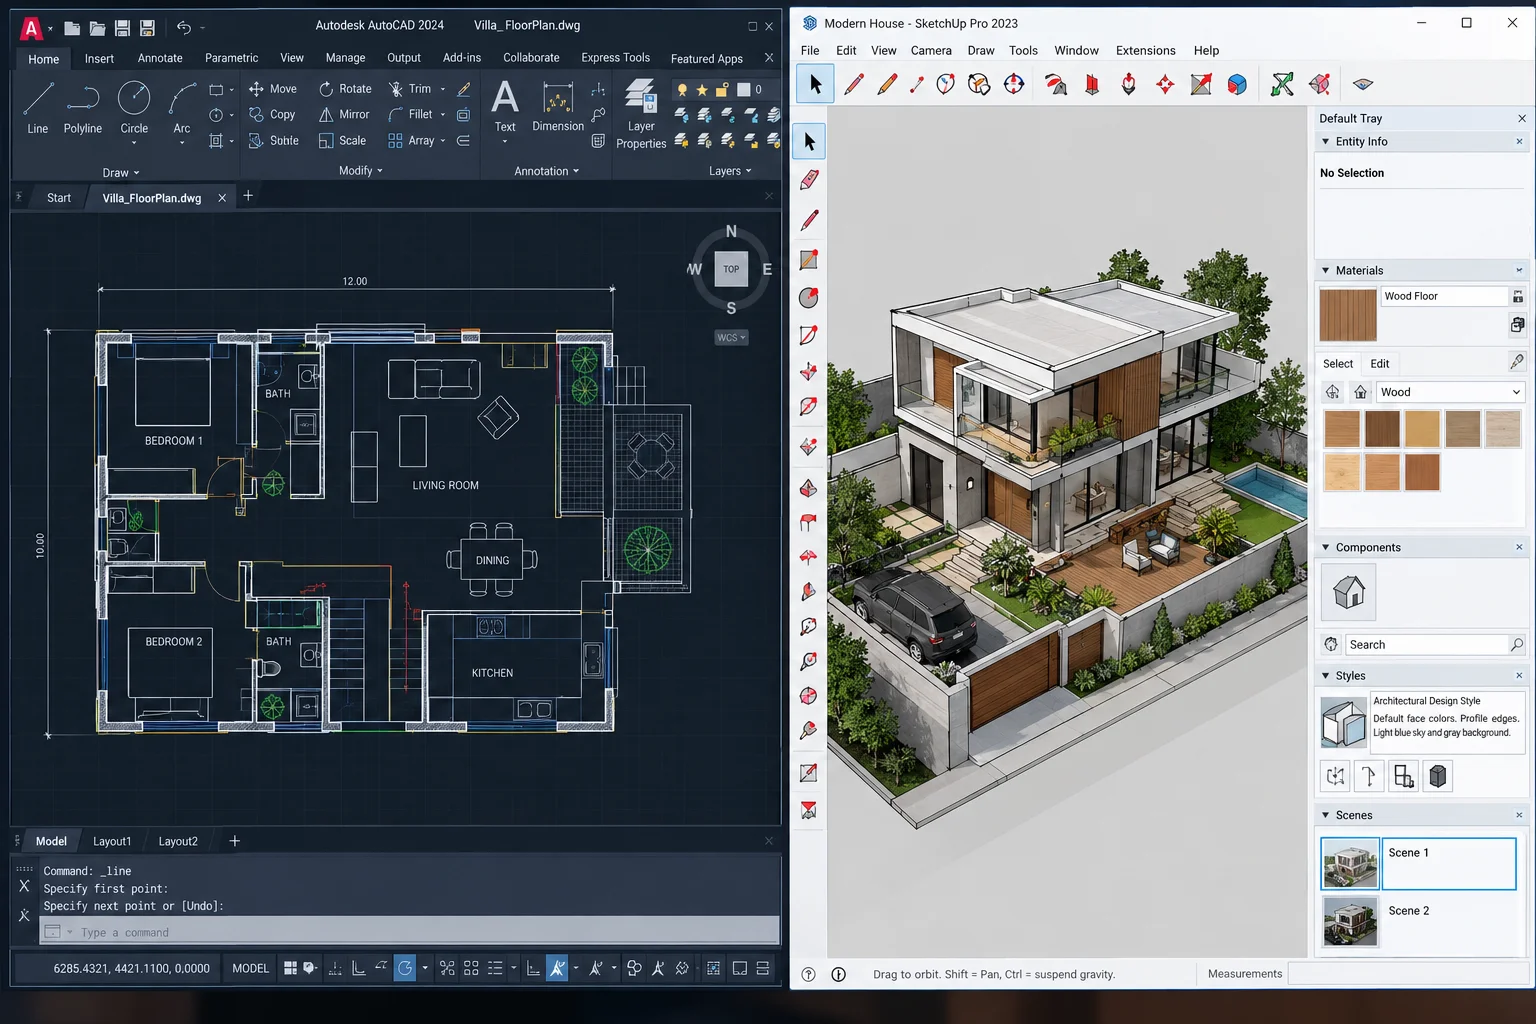Add a new layout with plus button
The image size is (1536, 1024).
235,841
